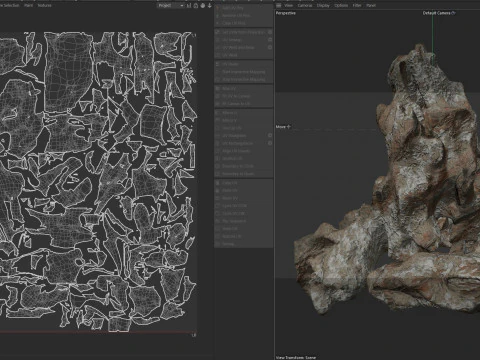Viewport: 480px width, 360px height.
Task: Open the settings gear for Set UVW from Projection
Action: 270,32
